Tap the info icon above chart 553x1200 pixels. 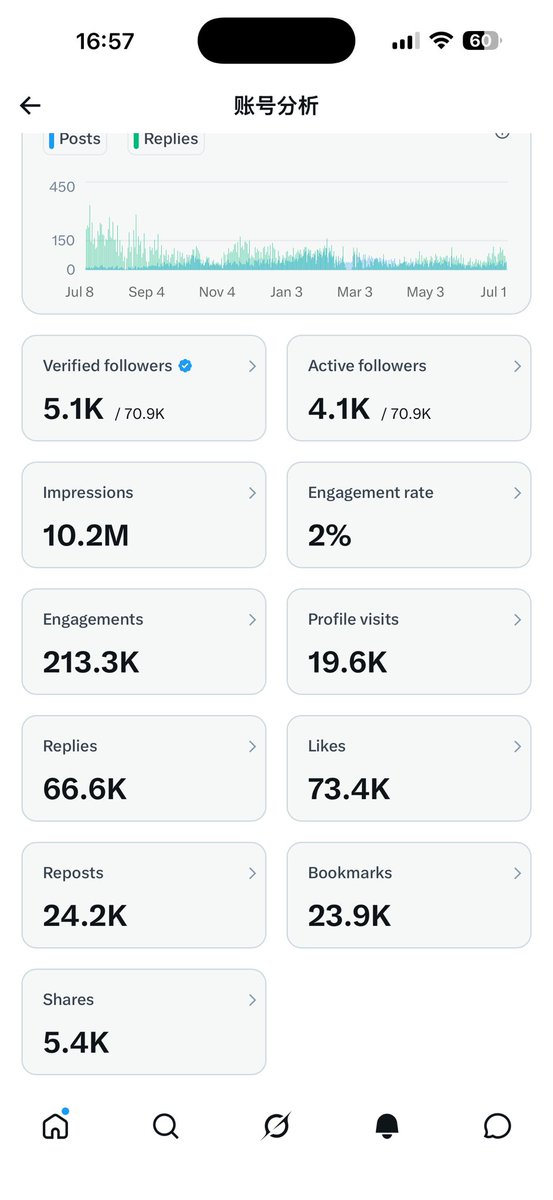[502, 134]
